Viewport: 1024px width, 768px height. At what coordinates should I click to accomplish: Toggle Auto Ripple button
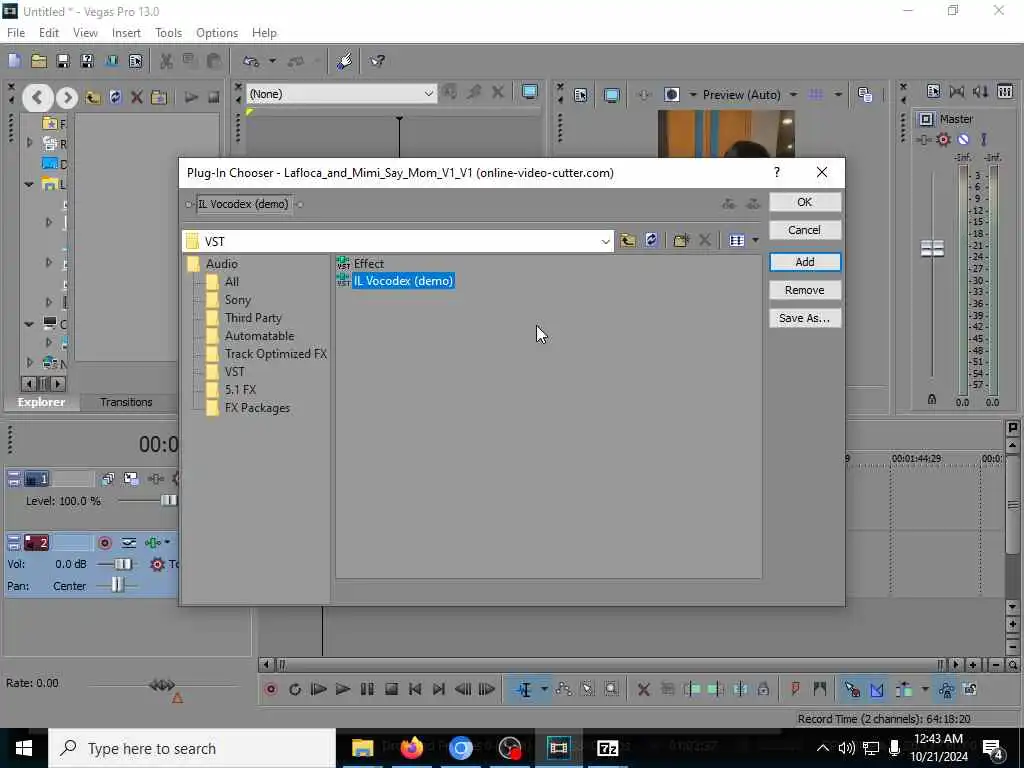[x=904, y=689]
